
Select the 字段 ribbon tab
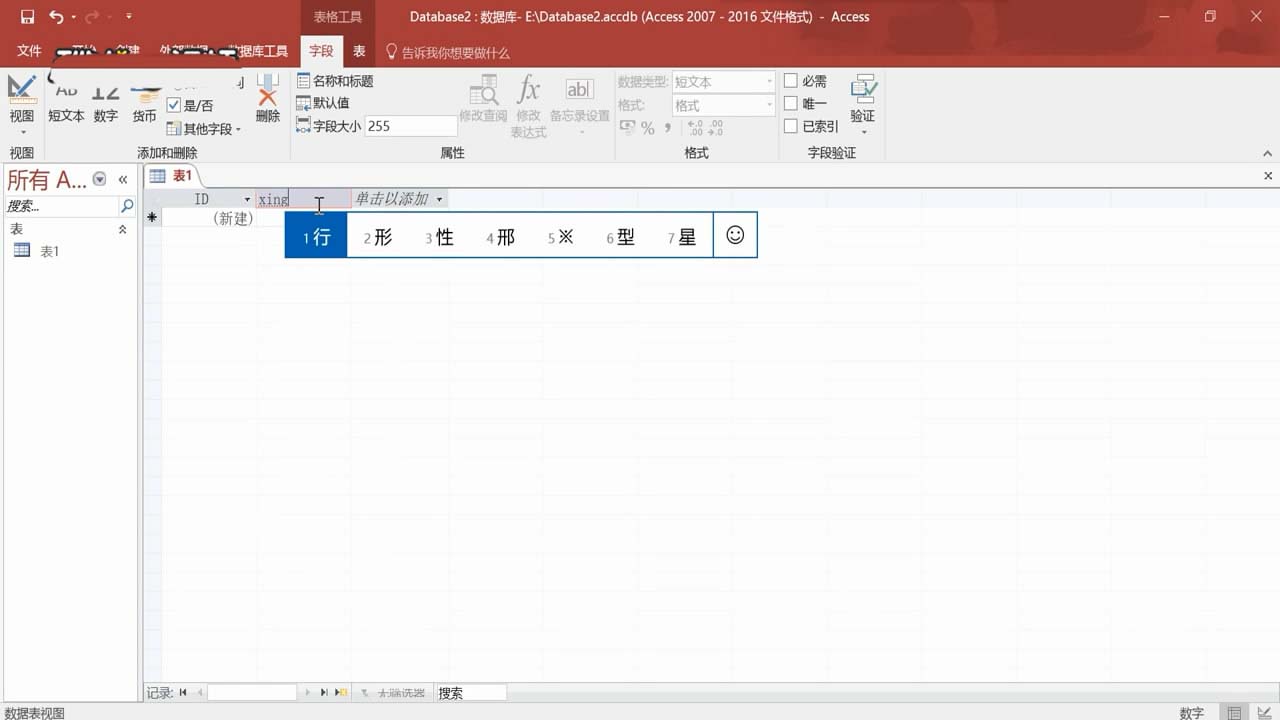point(321,51)
